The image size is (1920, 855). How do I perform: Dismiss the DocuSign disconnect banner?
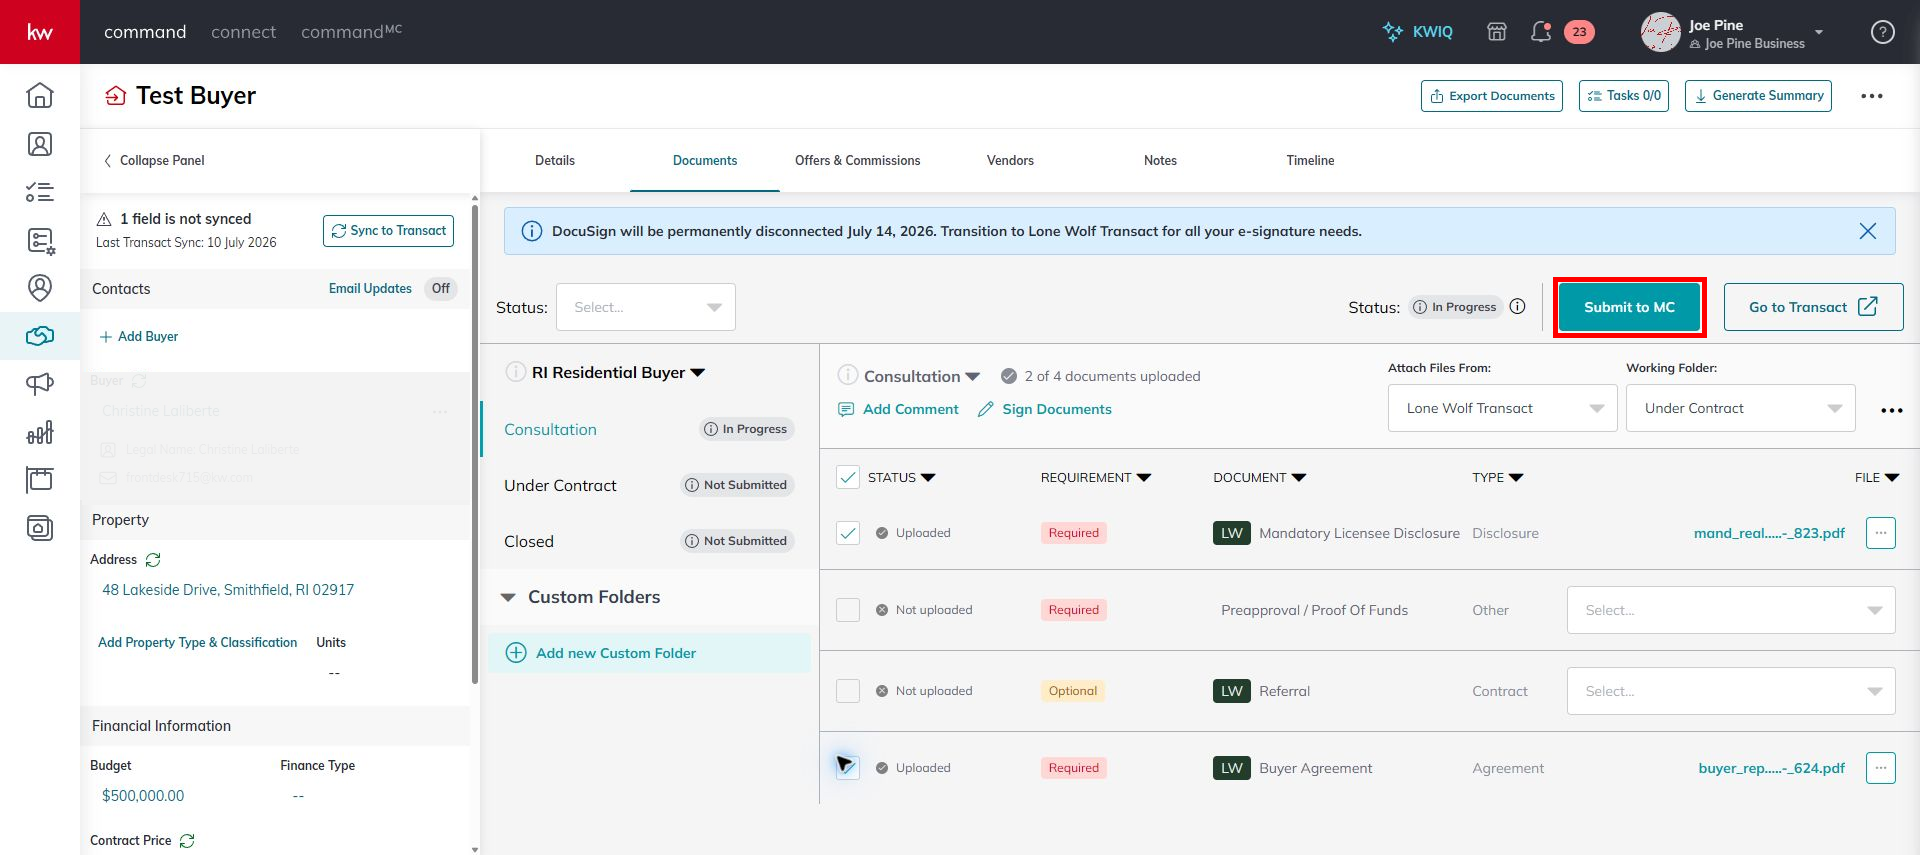tap(1867, 231)
